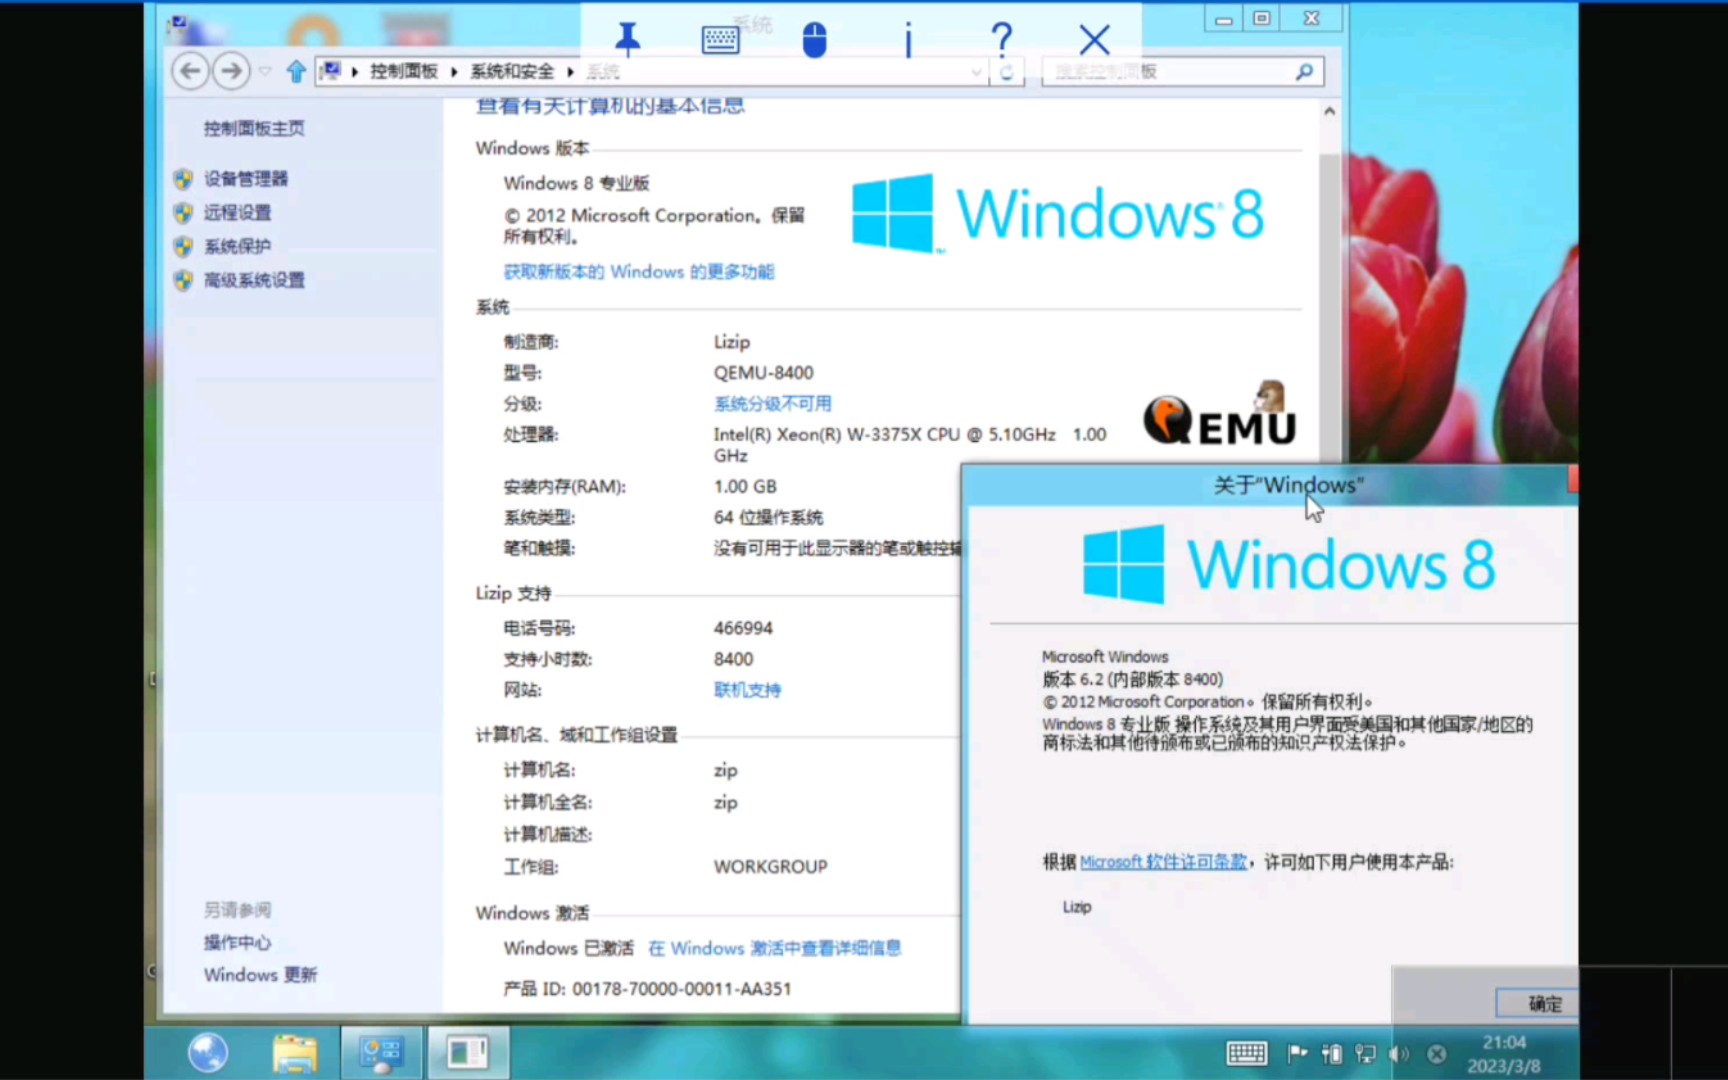This screenshot has height=1080, width=1728.
Task: Close the remote session toolbar with X
Action: [x=1095, y=40]
